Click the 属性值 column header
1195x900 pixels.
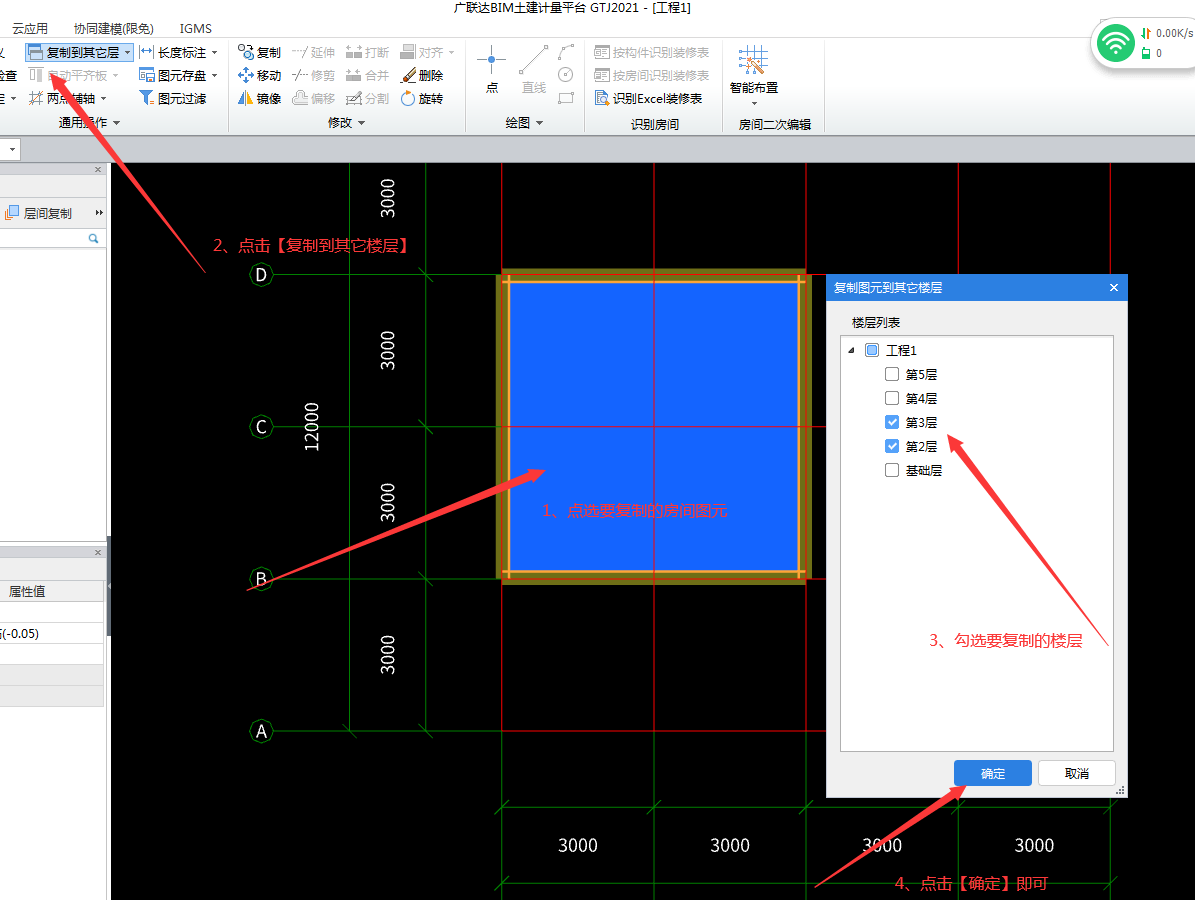[51, 591]
